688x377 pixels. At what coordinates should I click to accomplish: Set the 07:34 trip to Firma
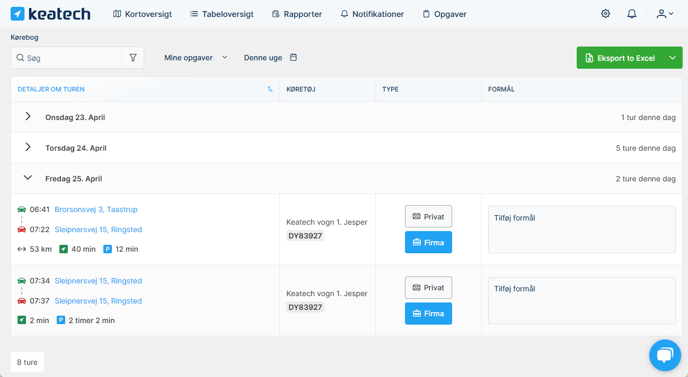pos(428,313)
